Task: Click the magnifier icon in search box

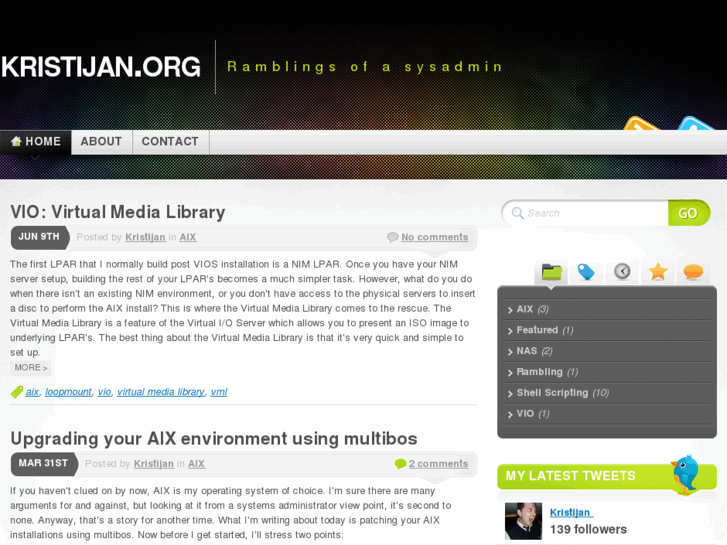Action: tap(517, 213)
